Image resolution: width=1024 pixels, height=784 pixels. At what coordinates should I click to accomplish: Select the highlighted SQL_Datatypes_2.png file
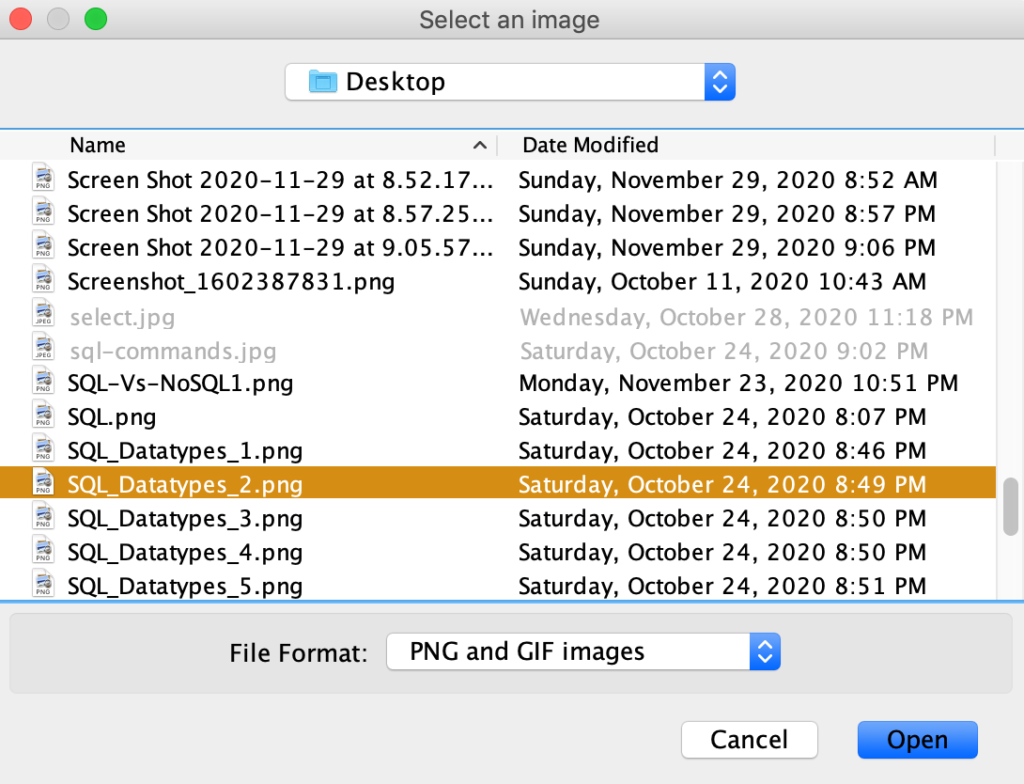click(185, 485)
